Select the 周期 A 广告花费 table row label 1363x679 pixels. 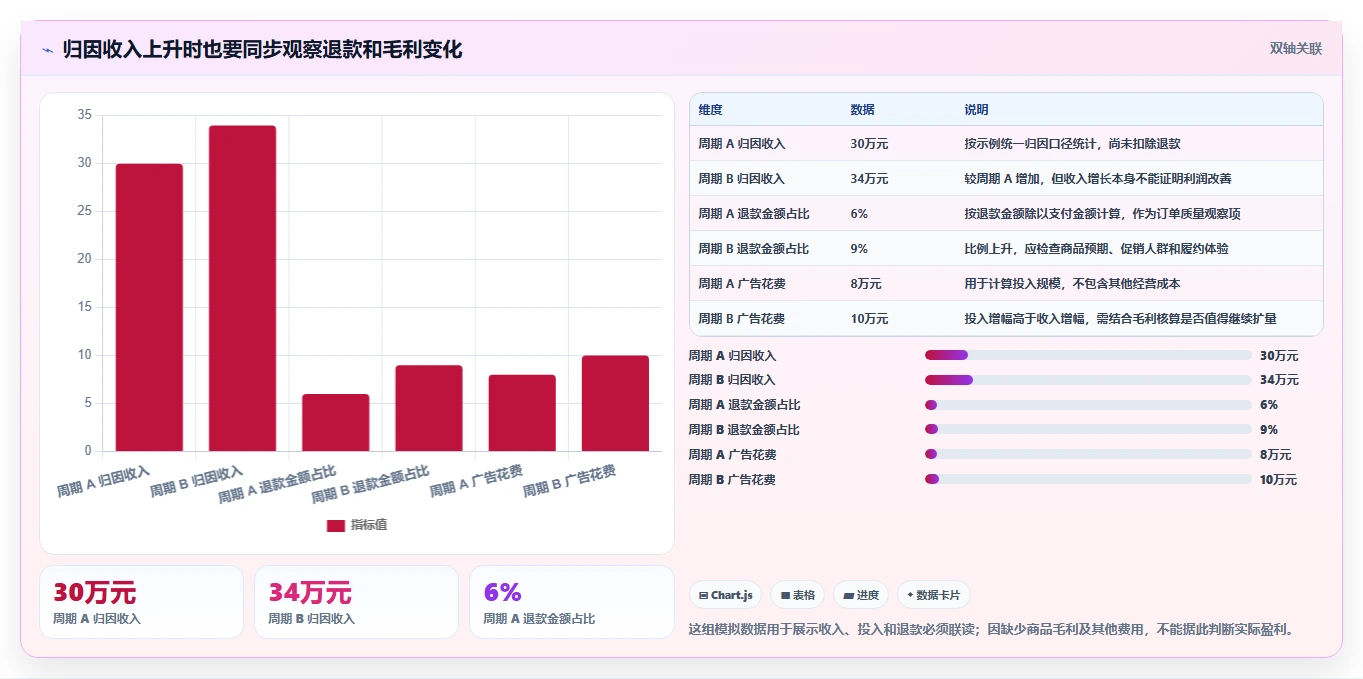[742, 284]
